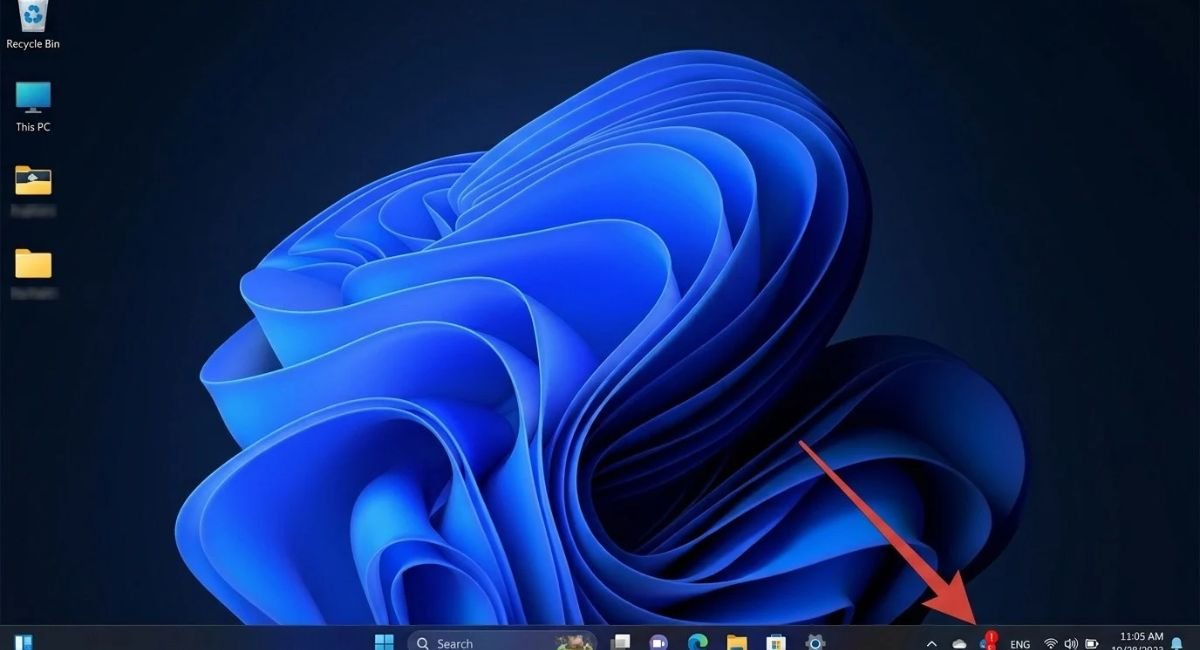This screenshot has width=1200, height=650.
Task: Open the OneDrive cloud tray icon
Action: [960, 644]
